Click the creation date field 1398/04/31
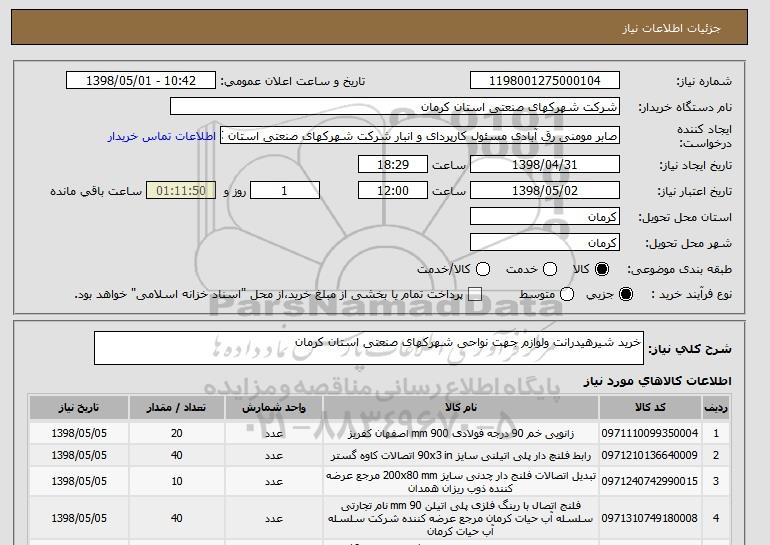This screenshot has height=545, width=770. point(545,164)
